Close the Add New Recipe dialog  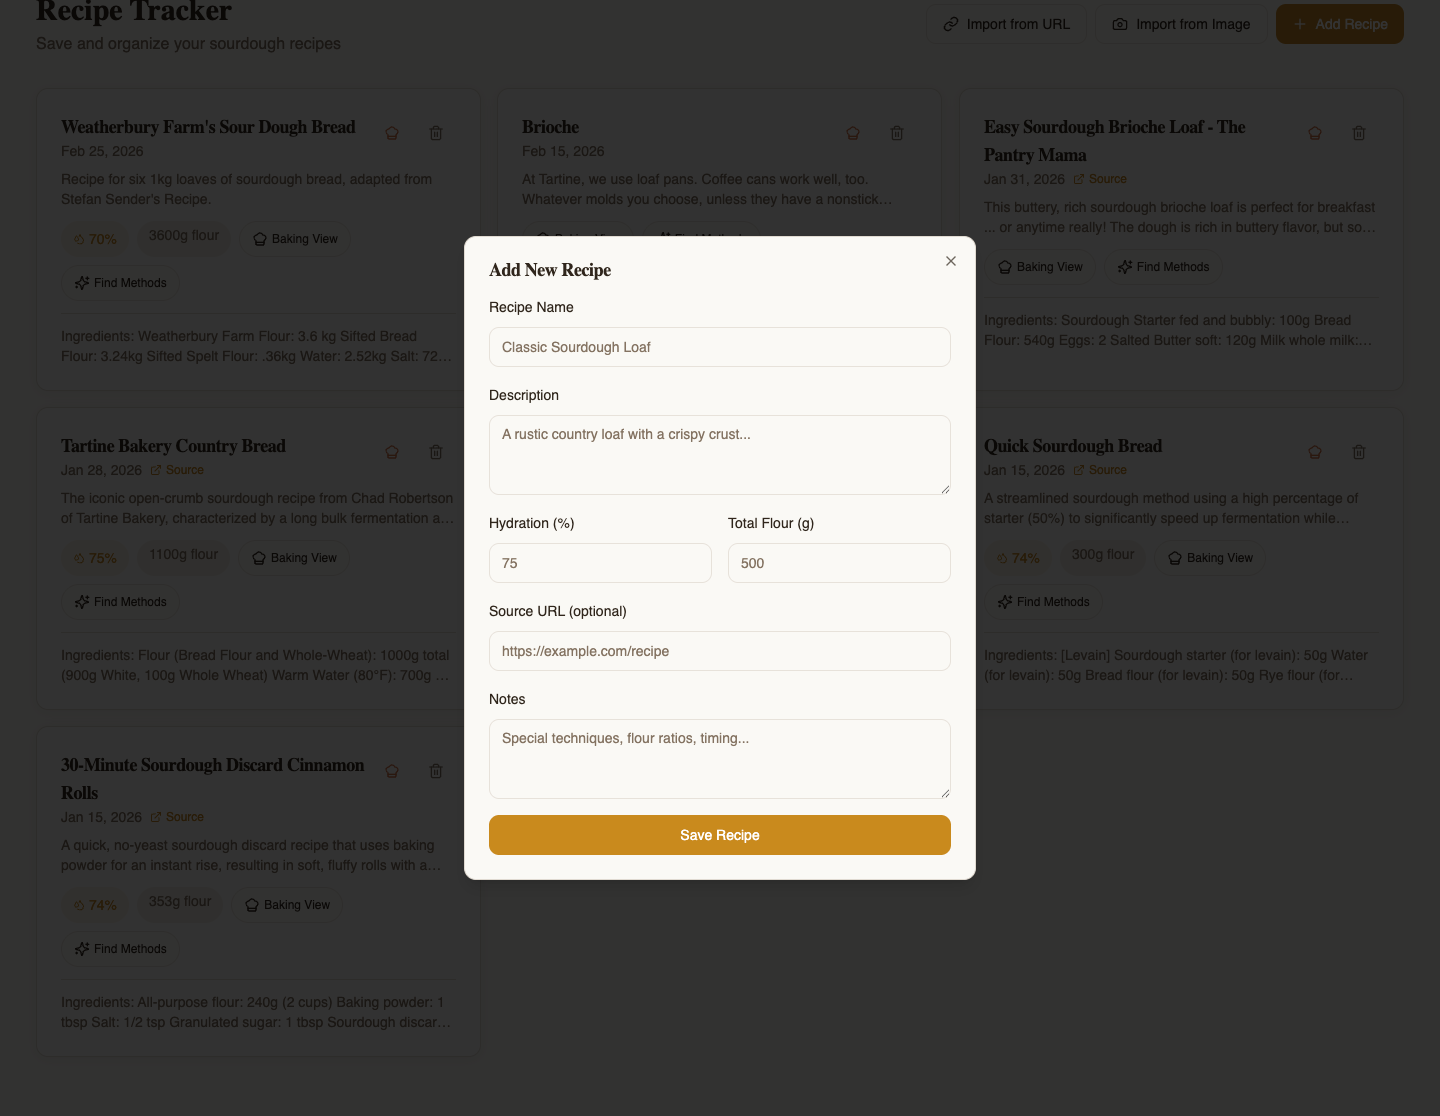(x=951, y=261)
